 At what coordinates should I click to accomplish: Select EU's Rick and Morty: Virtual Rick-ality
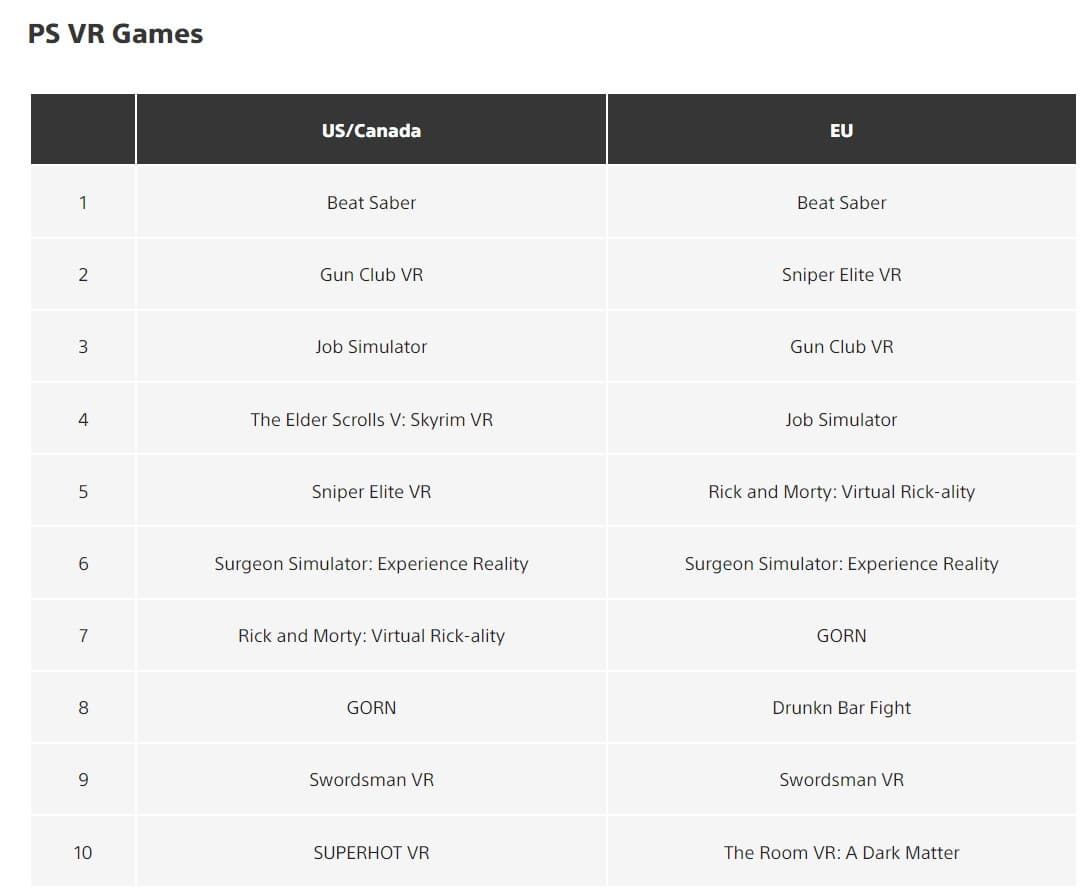coord(841,492)
